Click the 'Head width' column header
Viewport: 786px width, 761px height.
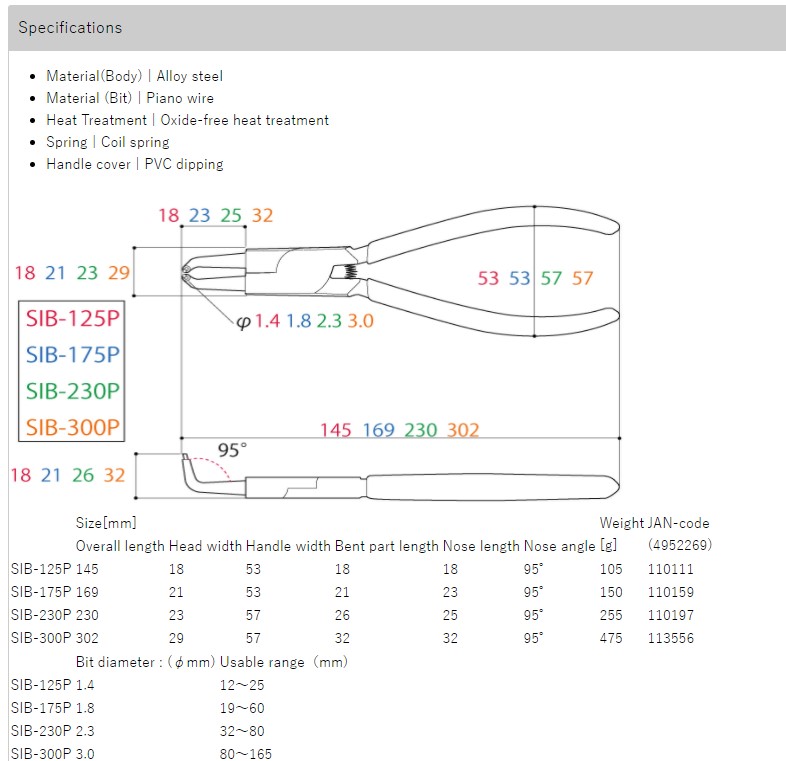point(205,546)
